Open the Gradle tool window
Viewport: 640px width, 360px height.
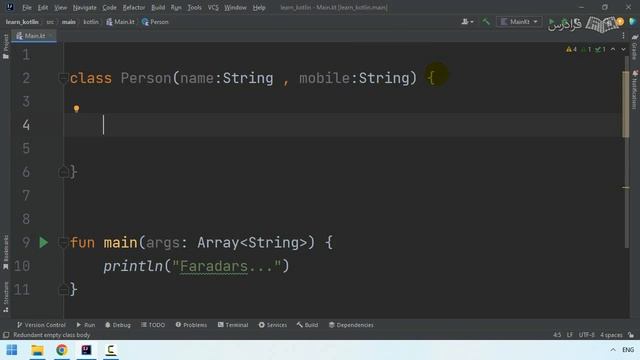pyautogui.click(x=635, y=47)
